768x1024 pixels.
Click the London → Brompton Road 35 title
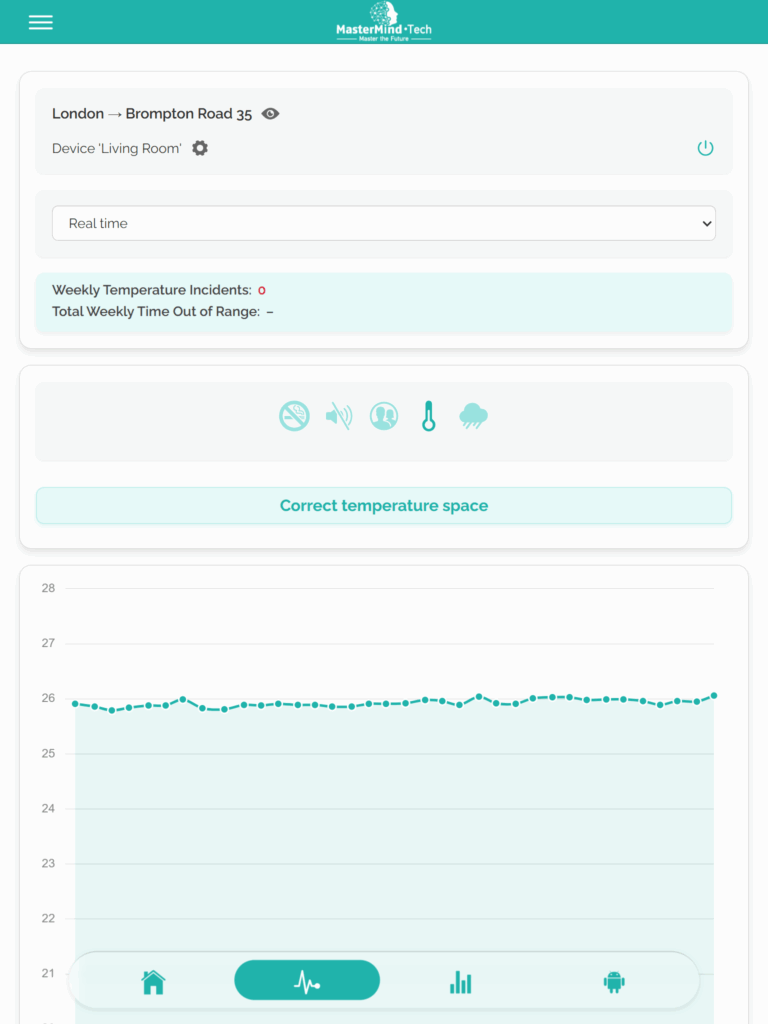click(152, 114)
